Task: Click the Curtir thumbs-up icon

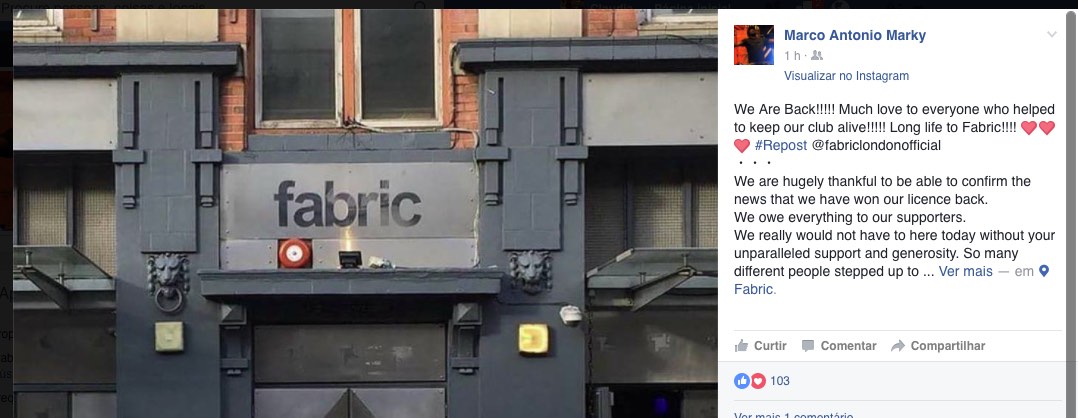Action: point(741,346)
